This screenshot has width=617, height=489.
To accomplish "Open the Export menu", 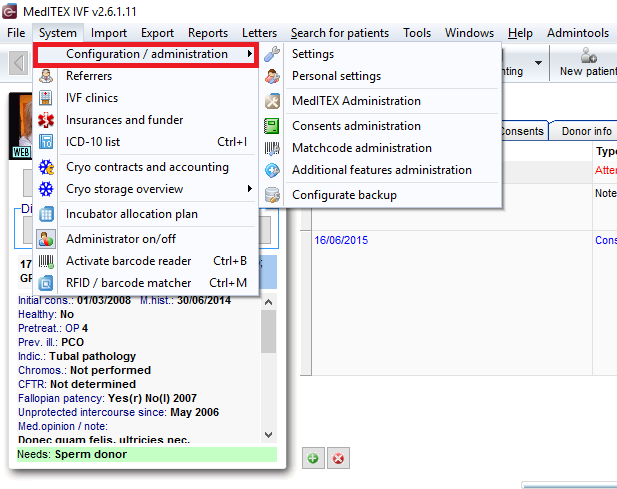I will 157,33.
